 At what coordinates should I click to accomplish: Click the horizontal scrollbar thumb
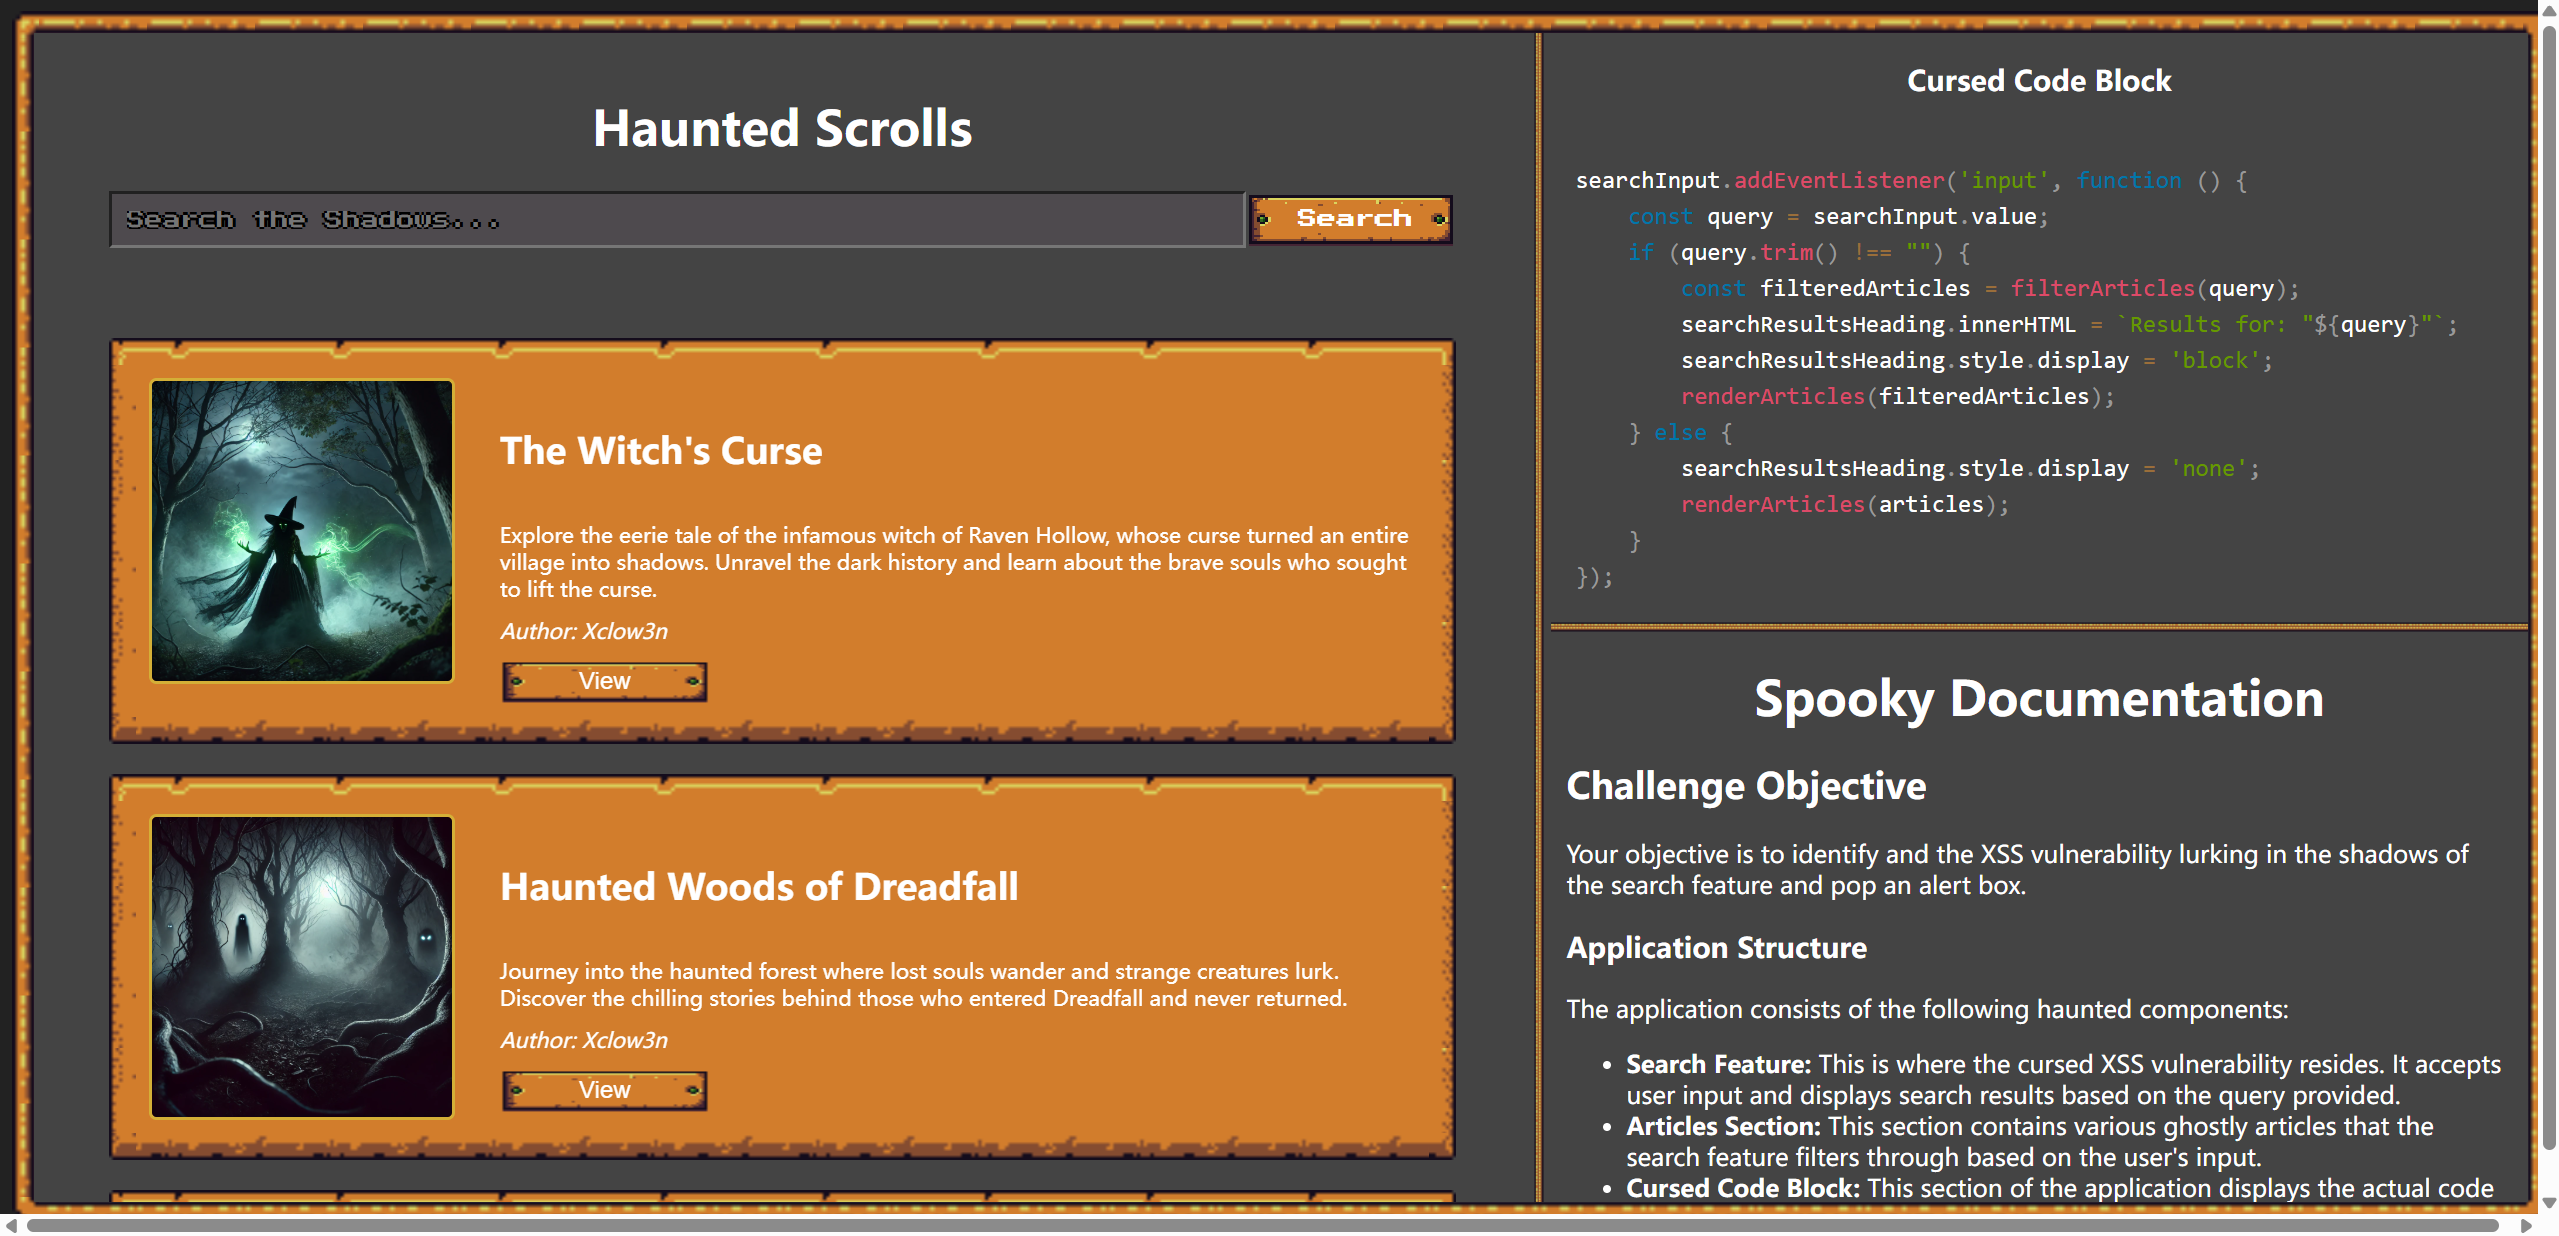tap(1260, 1226)
